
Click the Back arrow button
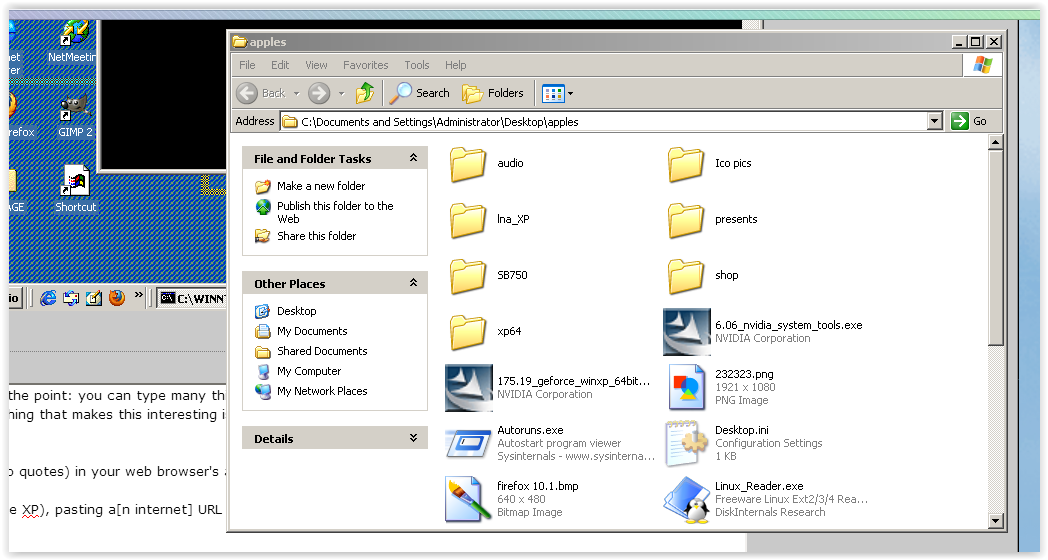(247, 93)
